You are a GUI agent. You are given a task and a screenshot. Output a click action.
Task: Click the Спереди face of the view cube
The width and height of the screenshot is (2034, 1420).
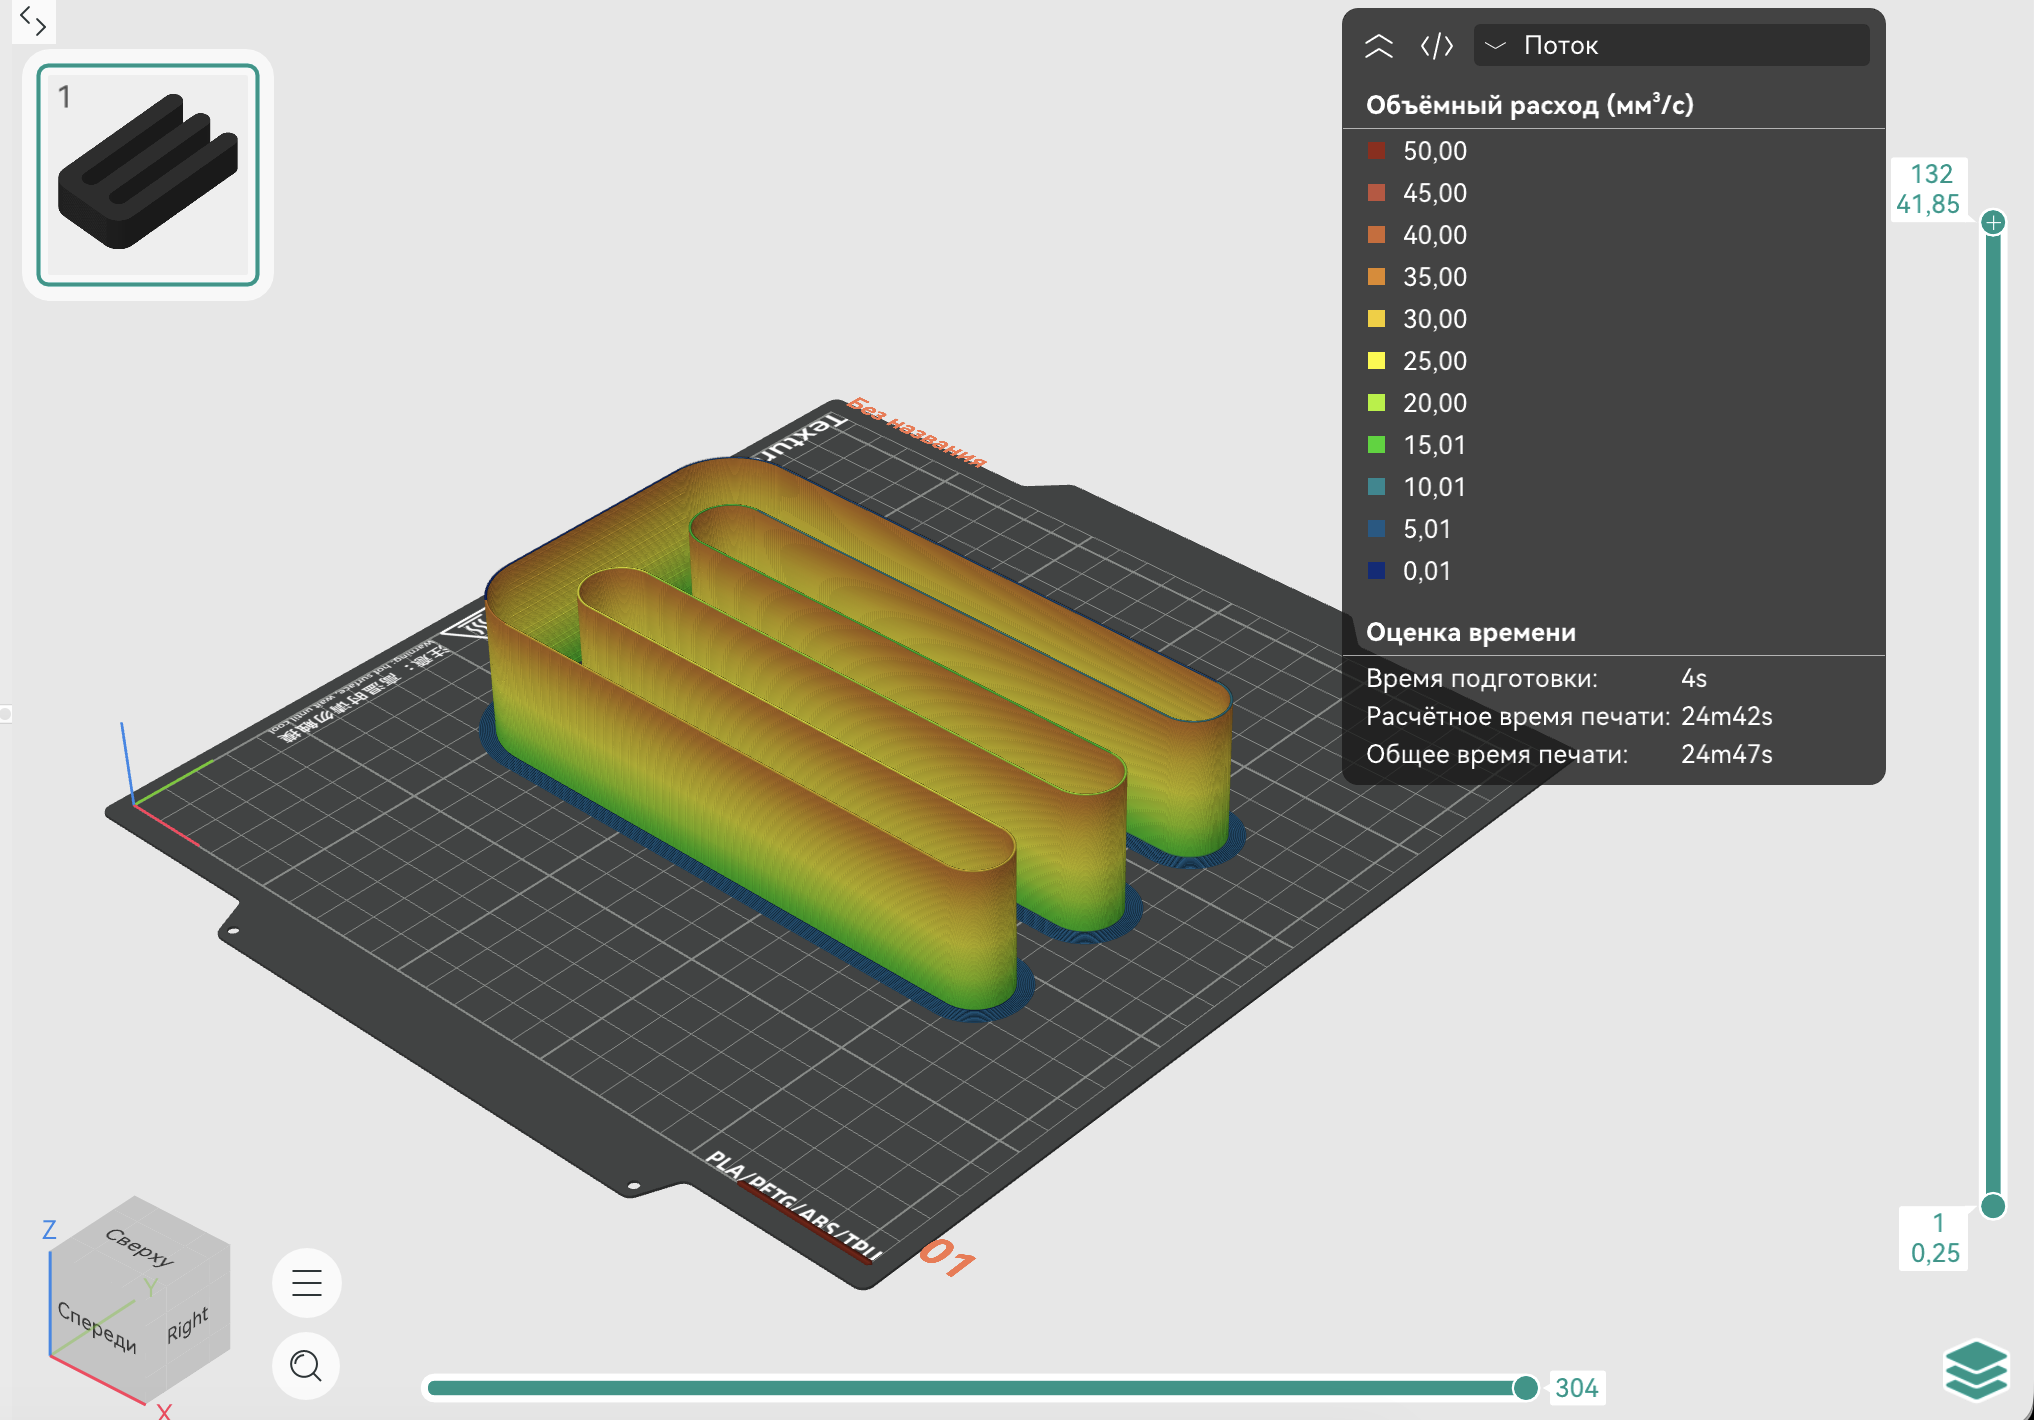96,1326
